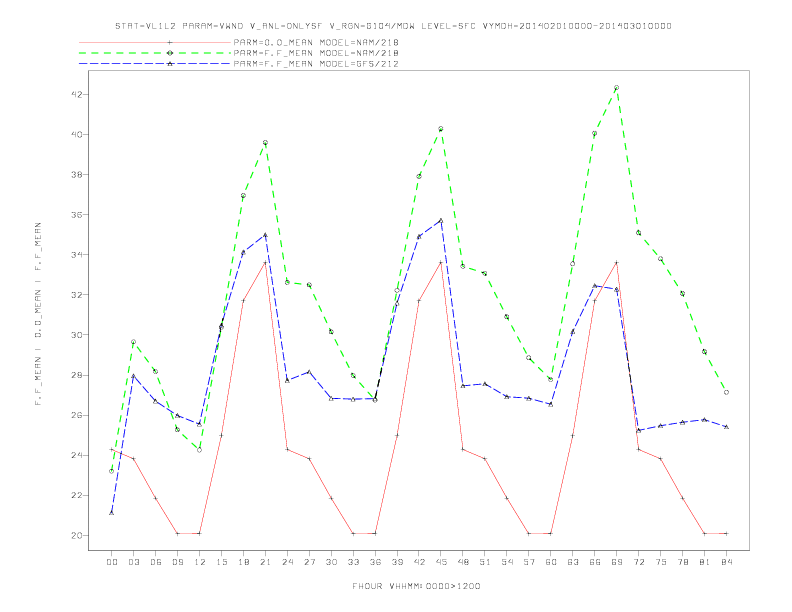Click y-axis tick label 32
Image resolution: width=792 pixels, height=612 pixels.
77,294
